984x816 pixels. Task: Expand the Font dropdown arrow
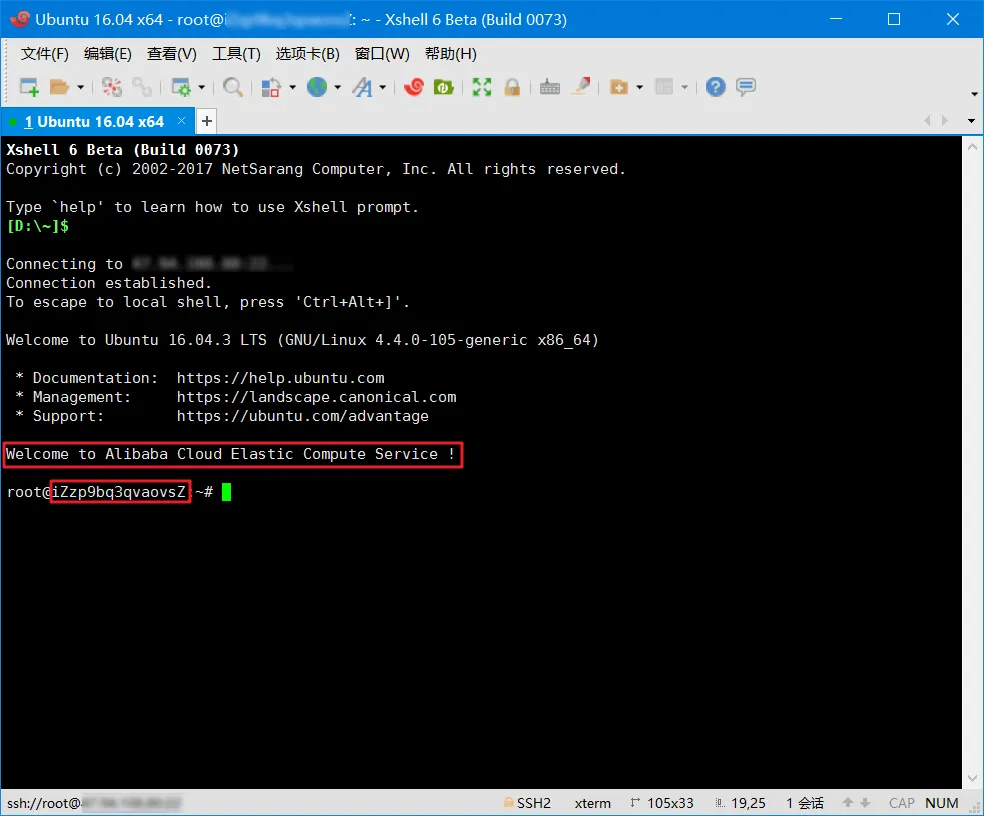point(383,87)
